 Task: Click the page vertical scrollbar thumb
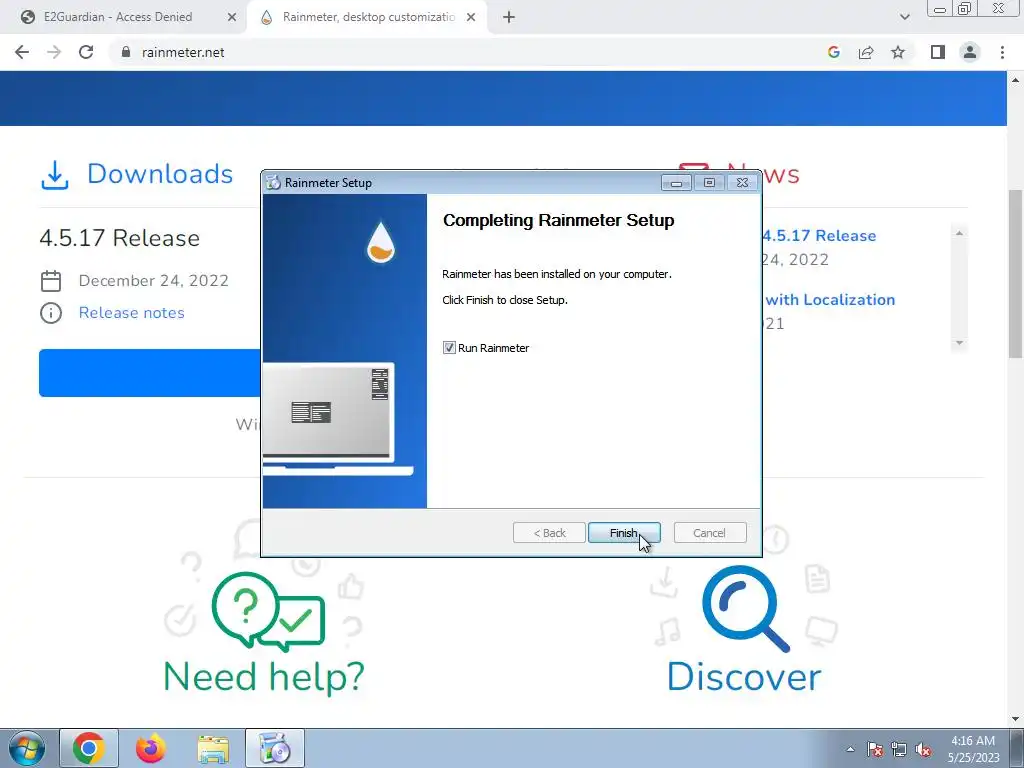pos(1015,273)
